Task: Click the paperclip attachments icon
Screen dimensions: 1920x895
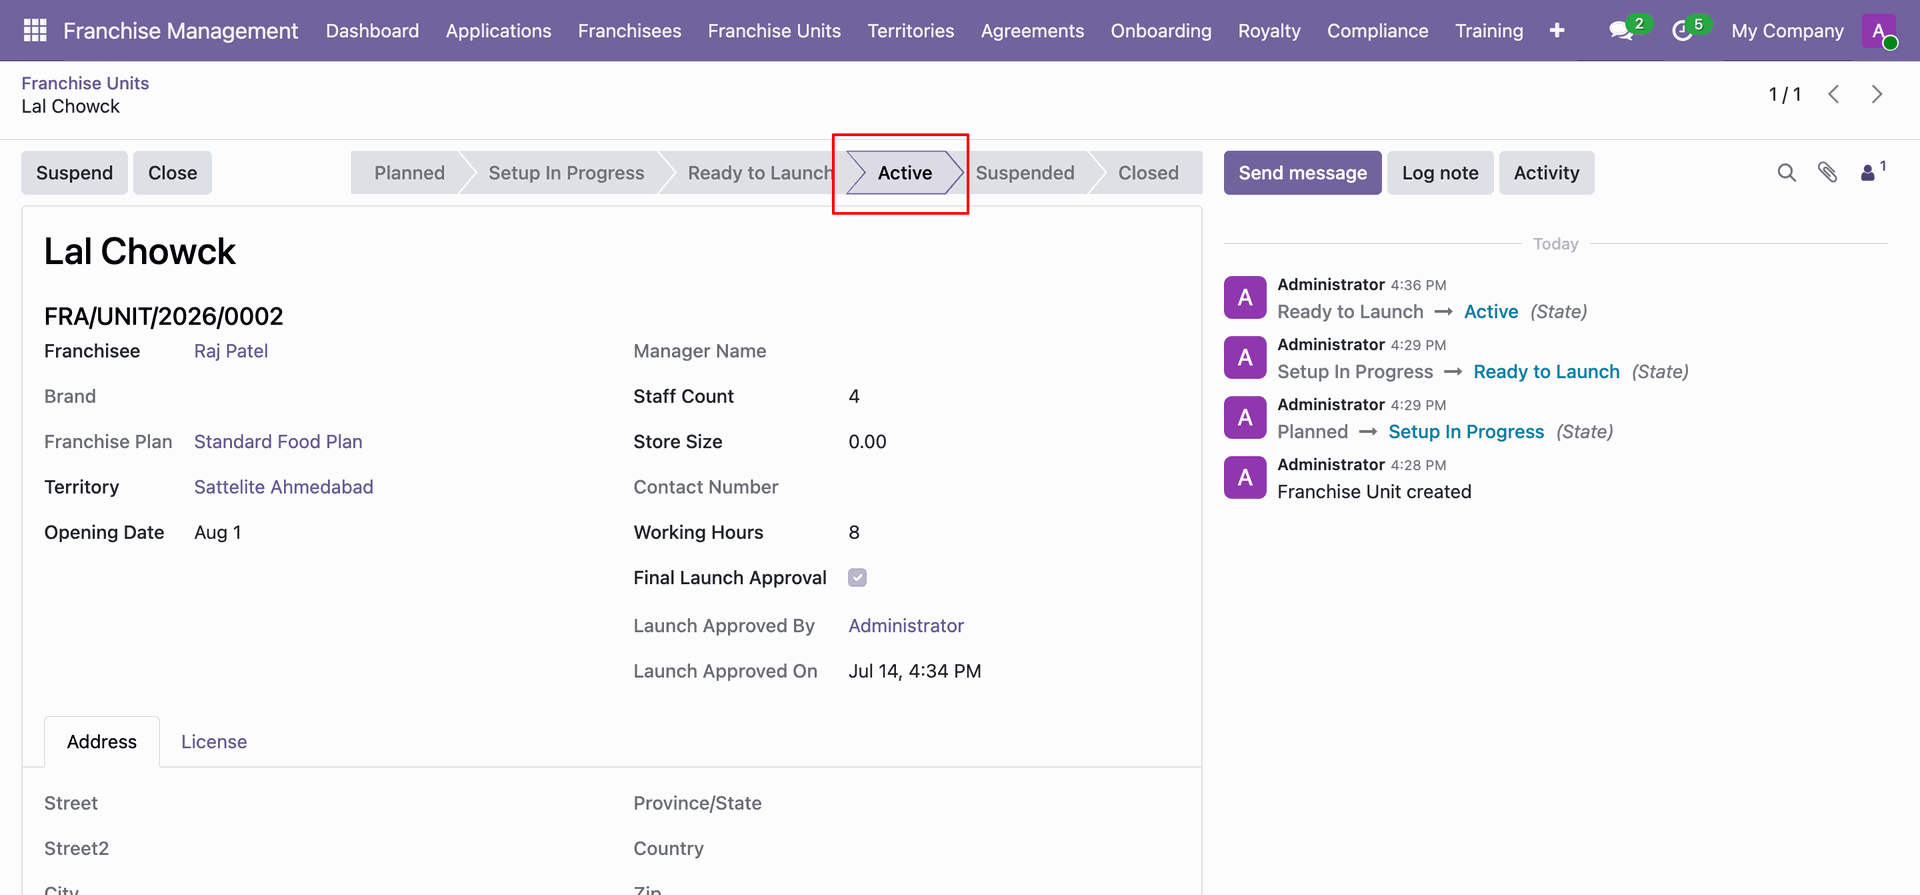Action: tap(1828, 173)
